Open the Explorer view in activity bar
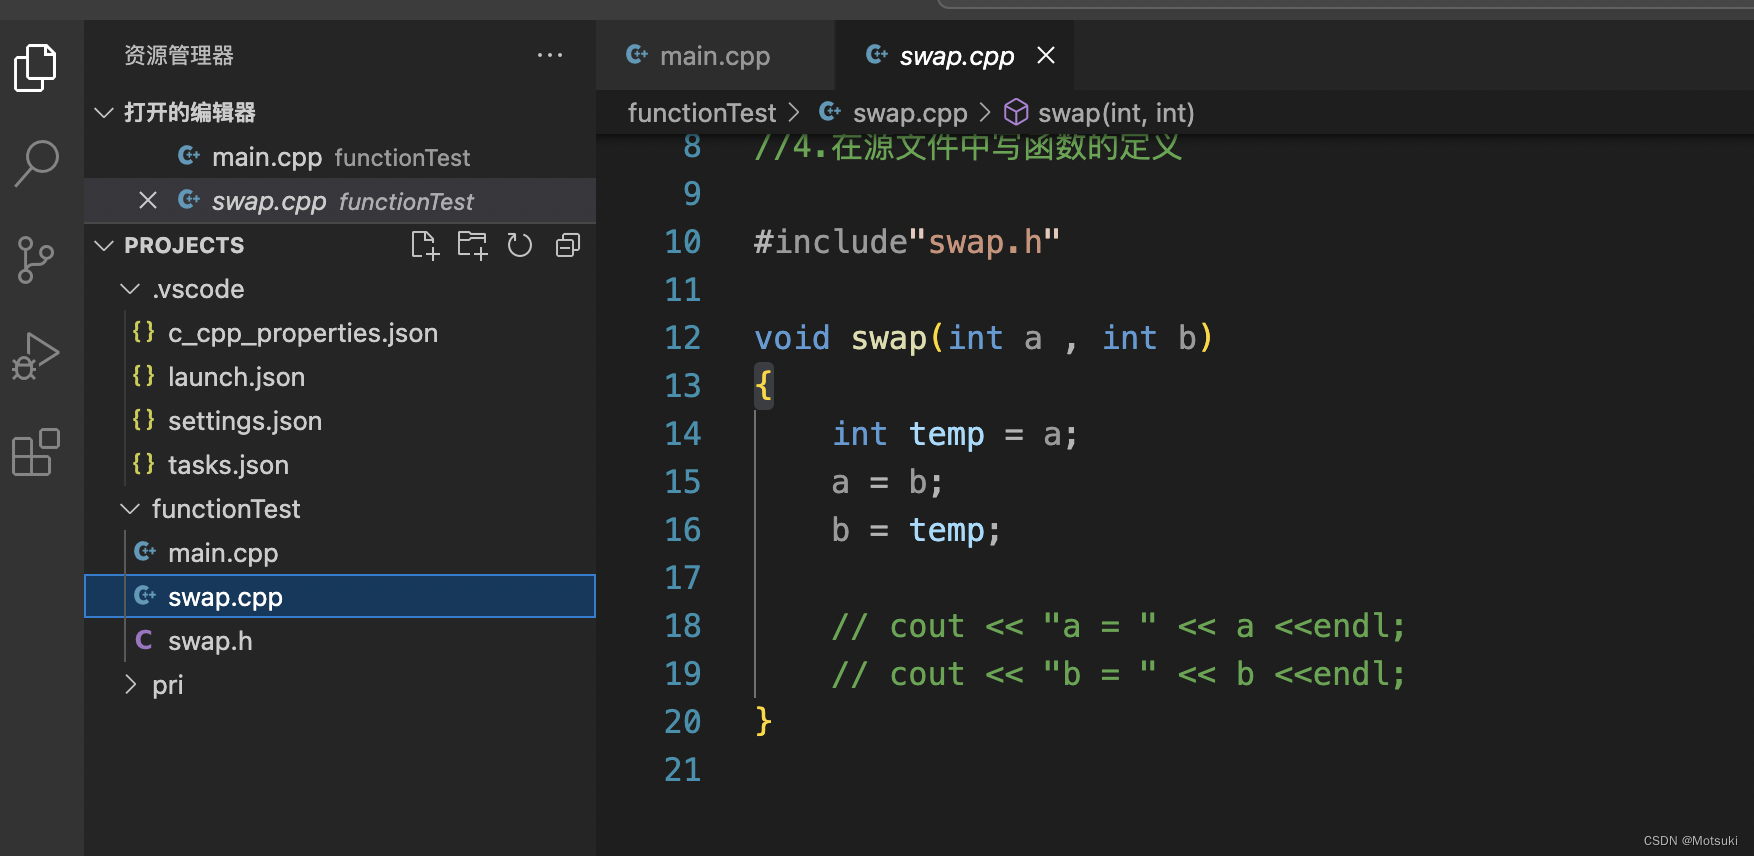The width and height of the screenshot is (1754, 856). 35,68
